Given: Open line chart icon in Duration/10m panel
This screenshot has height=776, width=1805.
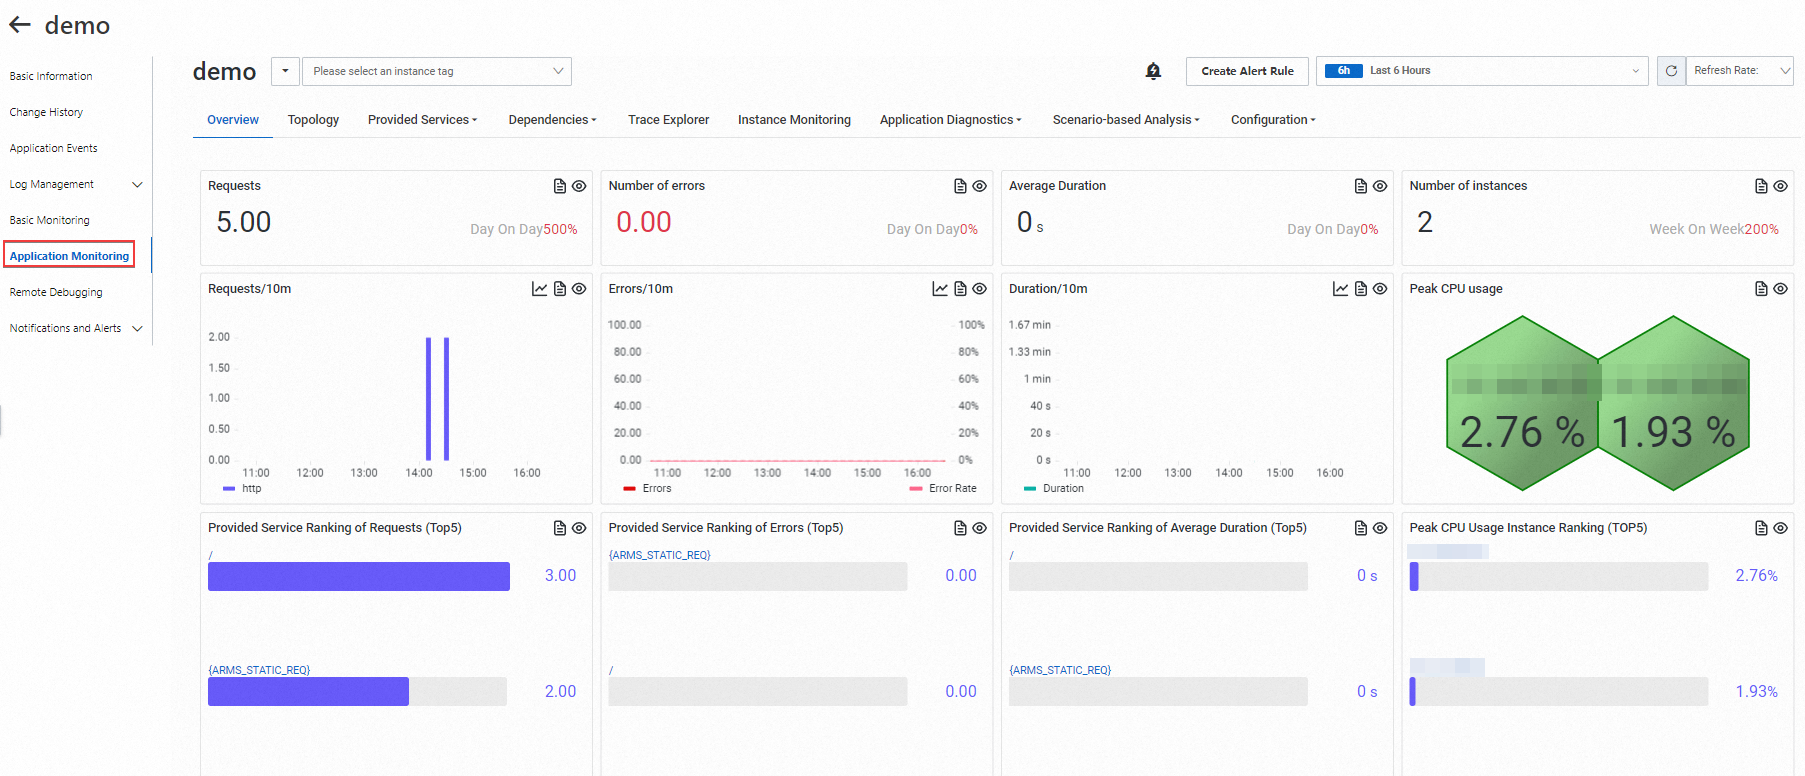Looking at the screenshot, I should point(1340,289).
